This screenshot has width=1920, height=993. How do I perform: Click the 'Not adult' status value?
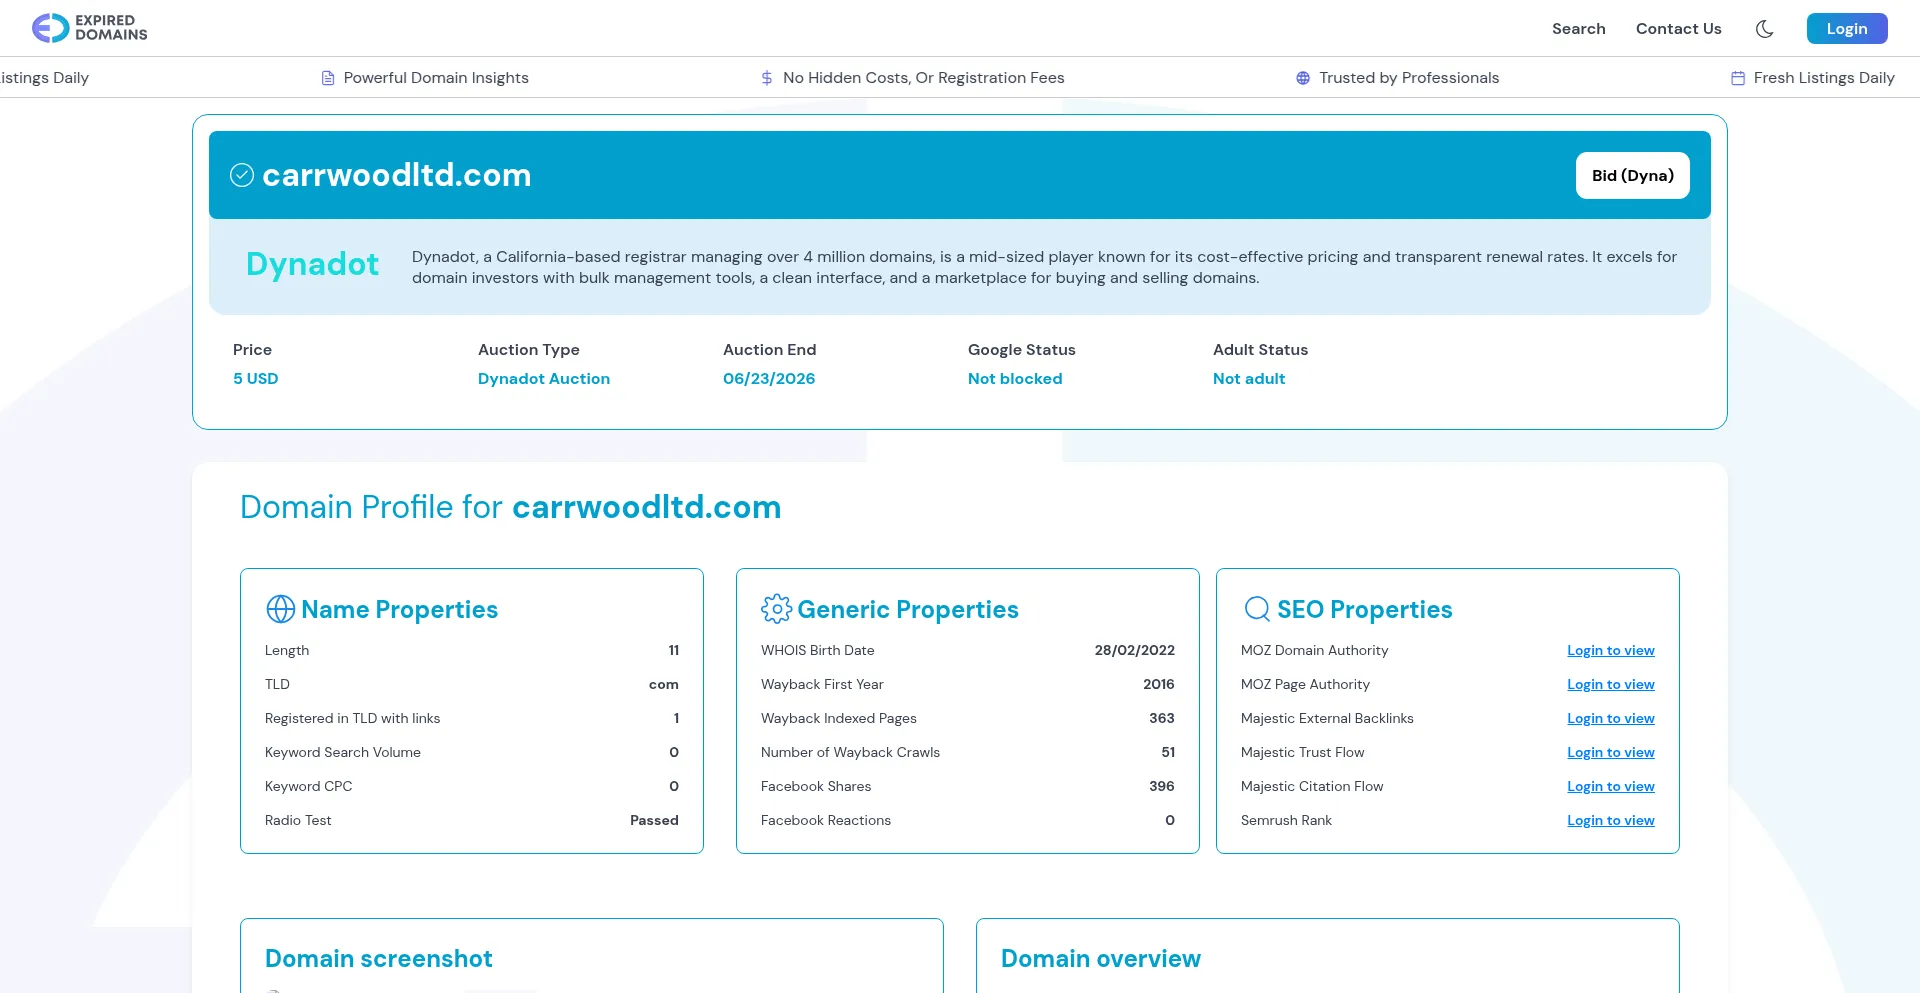pyautogui.click(x=1249, y=379)
